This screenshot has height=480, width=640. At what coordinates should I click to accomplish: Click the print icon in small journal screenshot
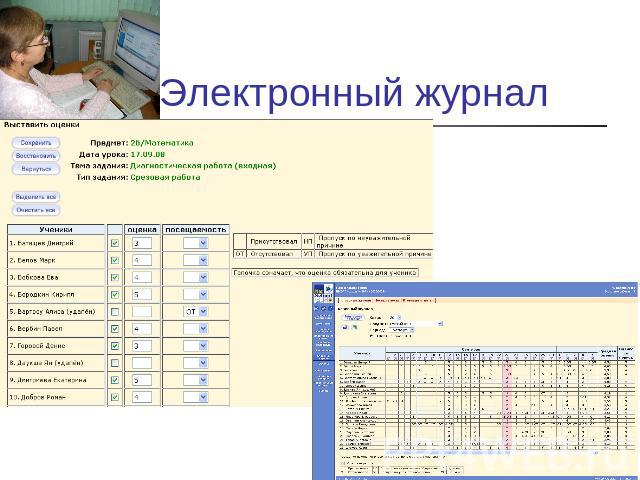[345, 327]
